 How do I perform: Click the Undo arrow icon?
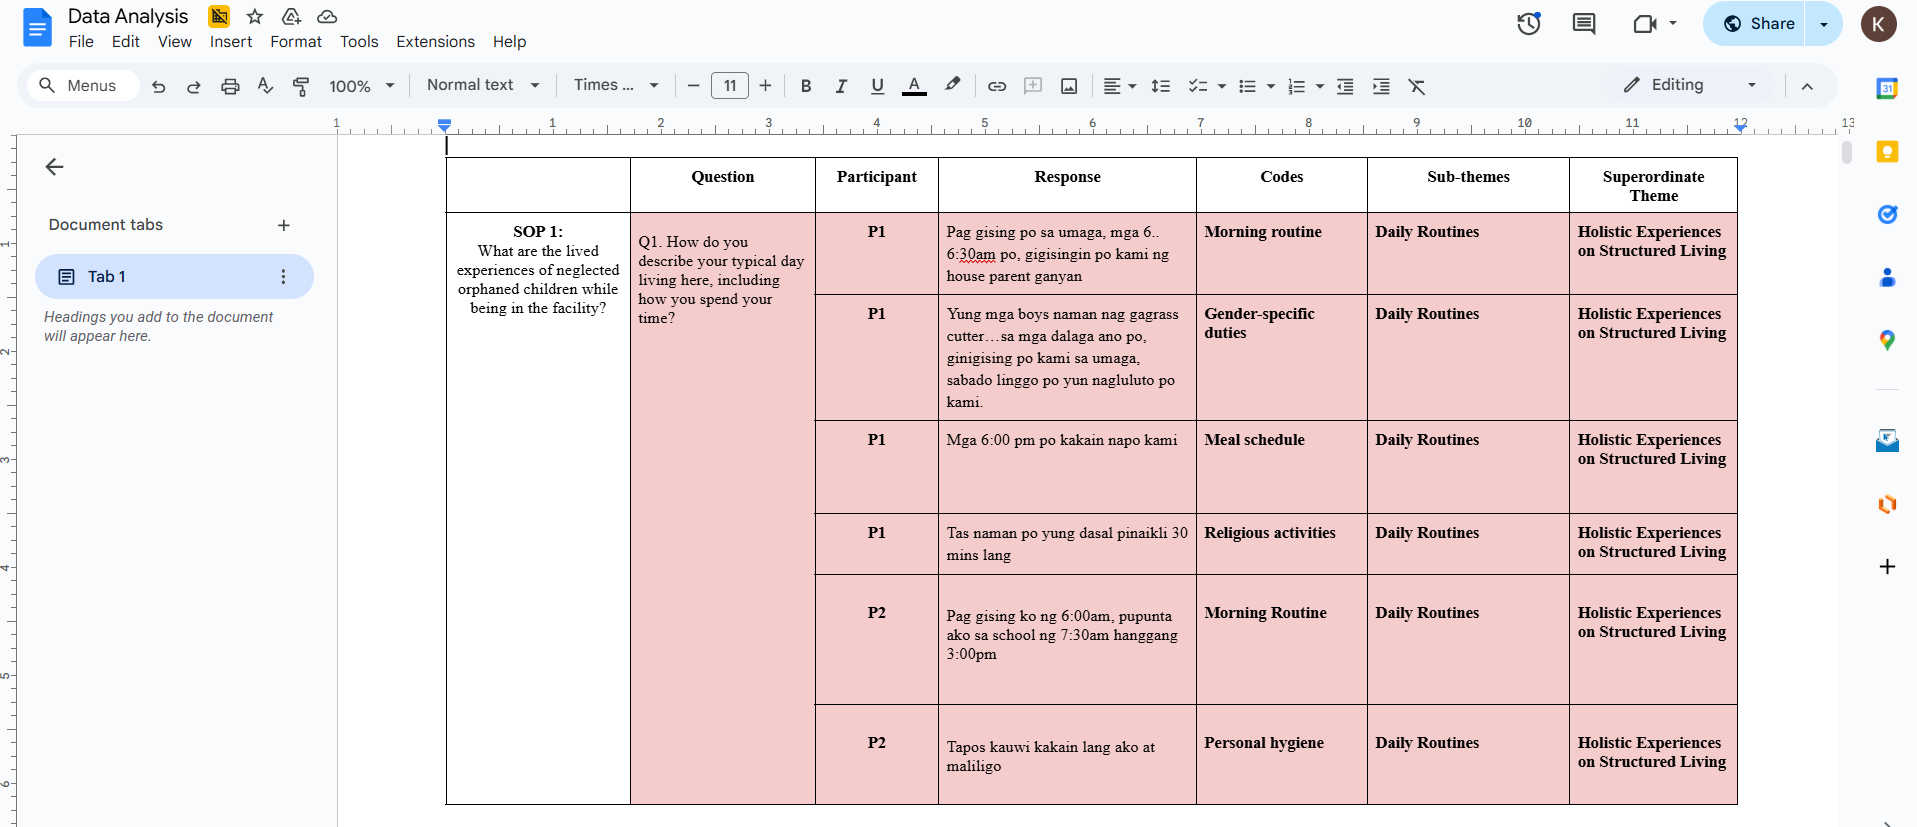pos(158,86)
